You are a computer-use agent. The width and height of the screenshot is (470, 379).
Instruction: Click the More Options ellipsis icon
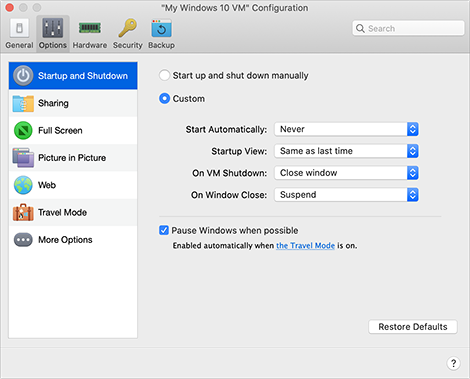(x=23, y=240)
